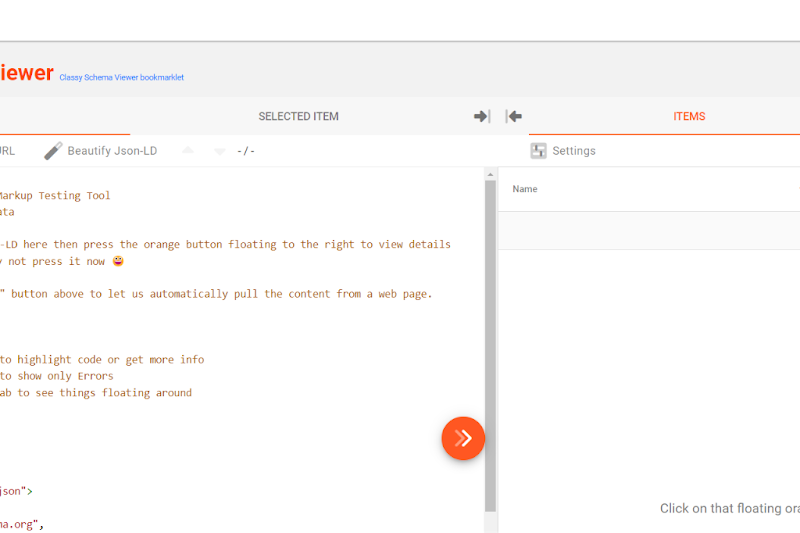Click the Viewer logo text
Viewport: 800px width, 533px height.
click(26, 73)
